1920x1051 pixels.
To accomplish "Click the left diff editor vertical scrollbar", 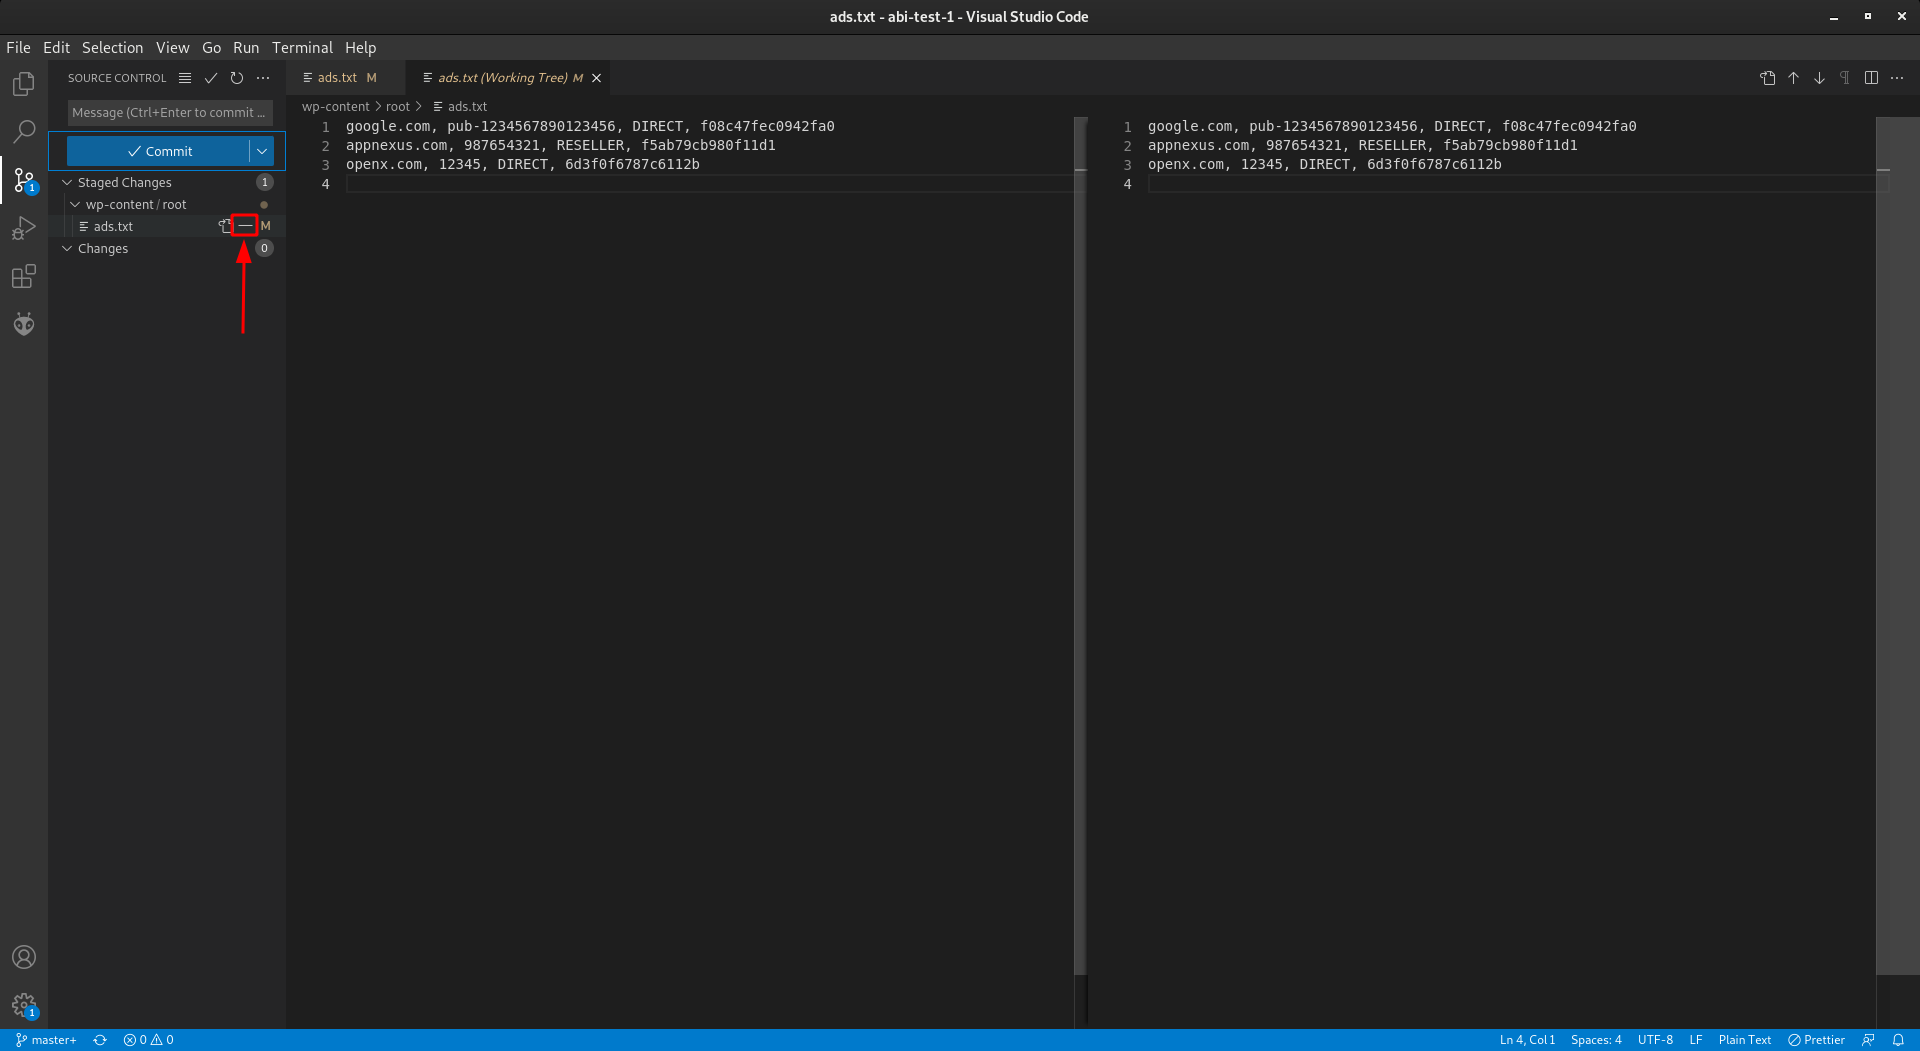I will (1080, 545).
